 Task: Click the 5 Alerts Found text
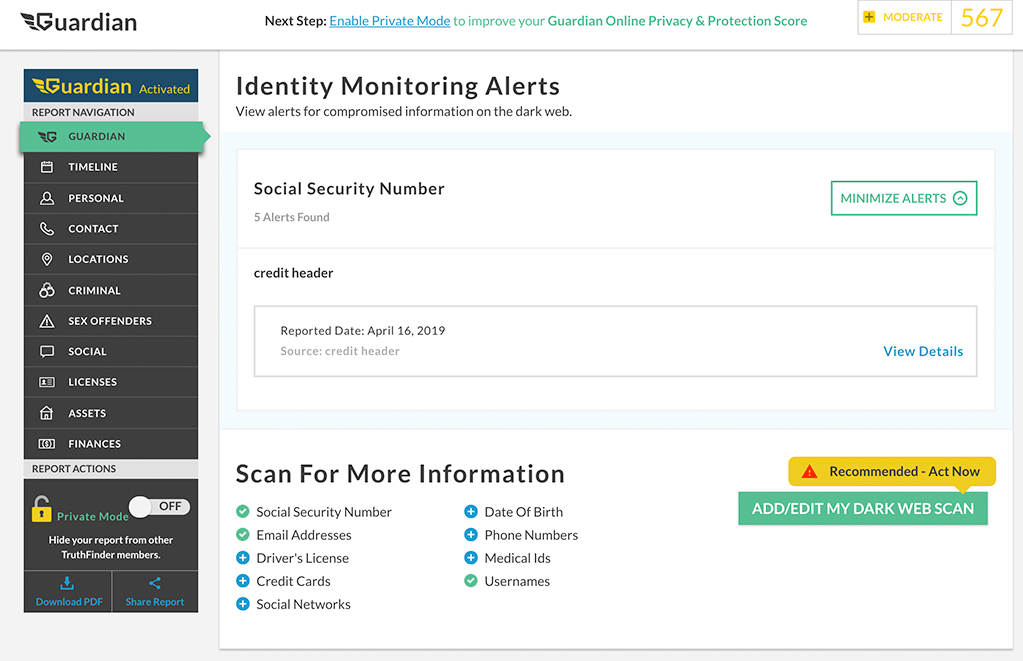point(292,217)
